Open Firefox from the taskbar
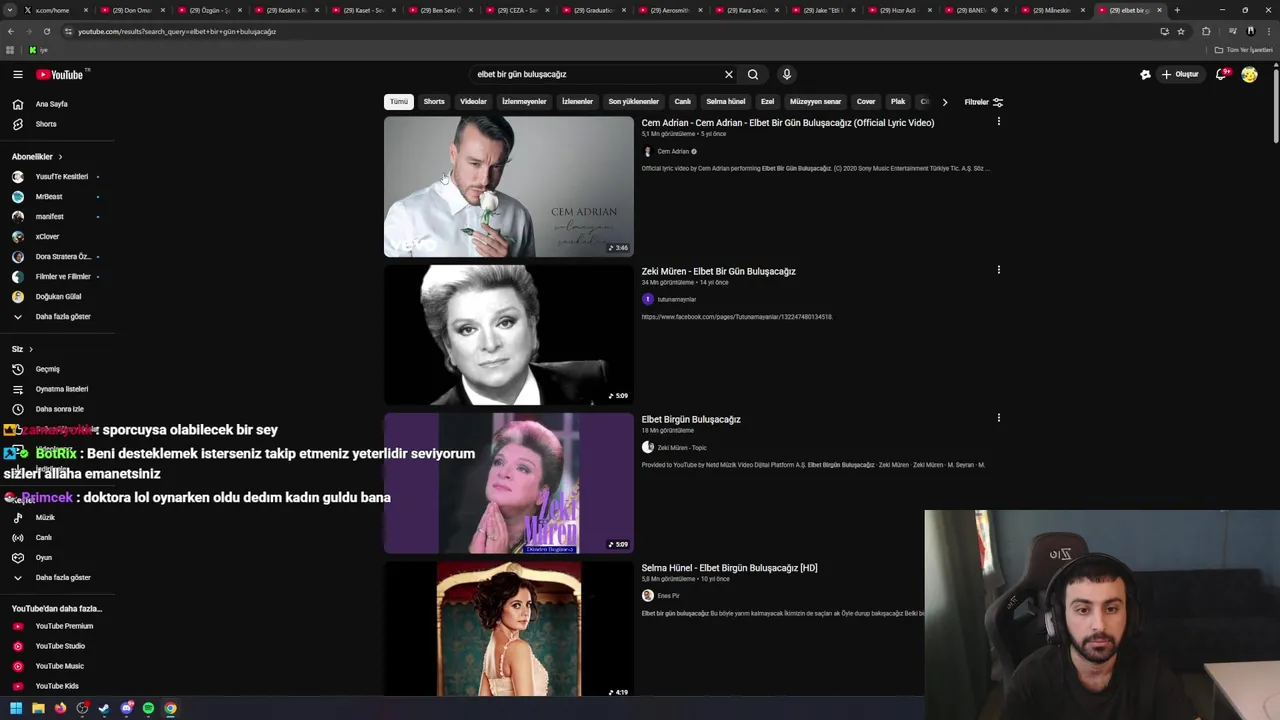The width and height of the screenshot is (1280, 720). (60, 708)
